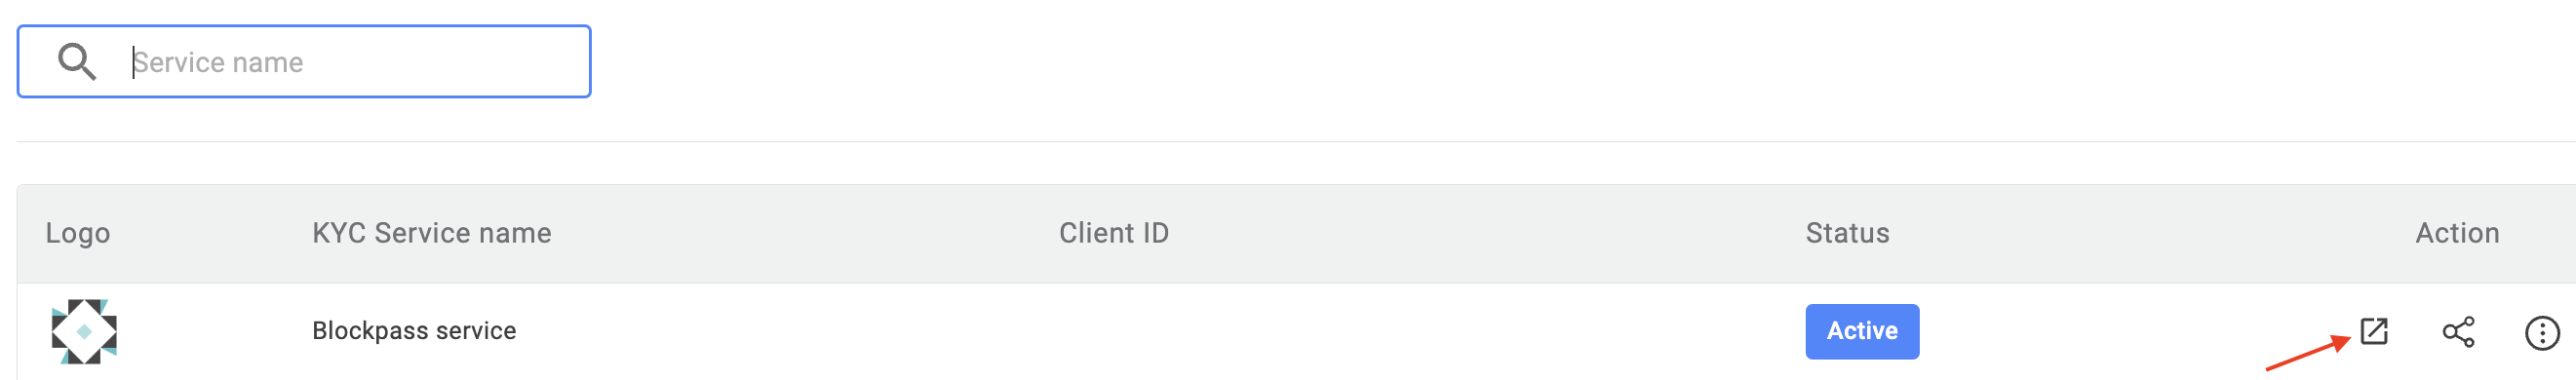The width and height of the screenshot is (2576, 380).
Task: Click the Service name placeholder text
Action: pyautogui.click(x=218, y=62)
